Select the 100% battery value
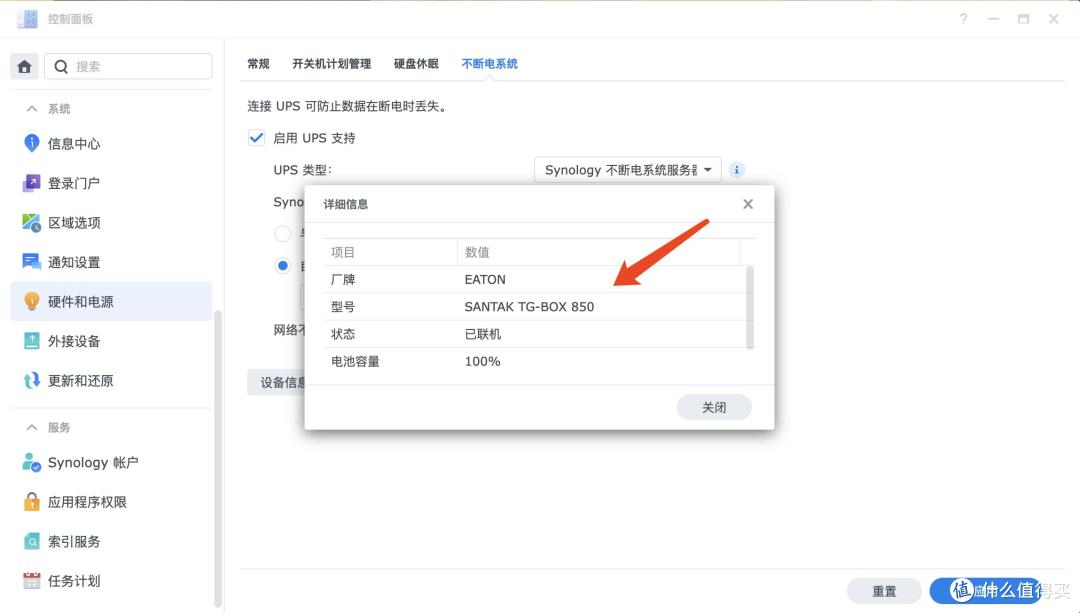The width and height of the screenshot is (1080, 613). pyautogui.click(x=482, y=361)
